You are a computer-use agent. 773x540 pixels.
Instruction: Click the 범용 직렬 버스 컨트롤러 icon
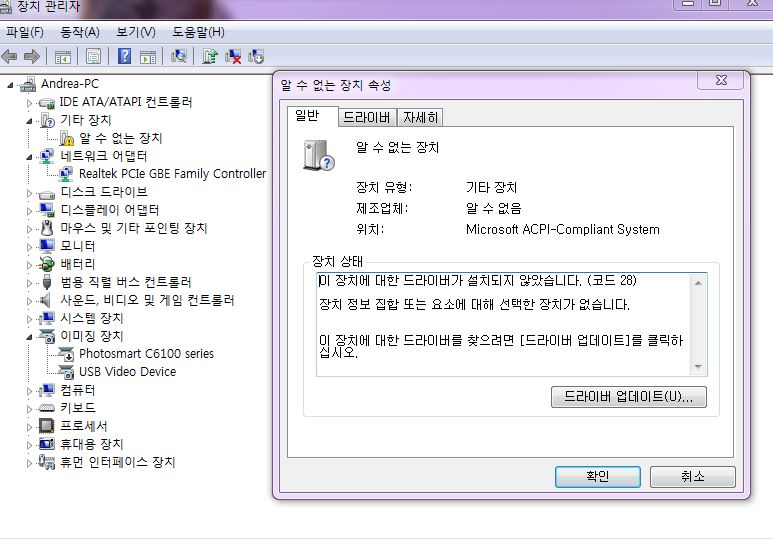click(x=47, y=282)
